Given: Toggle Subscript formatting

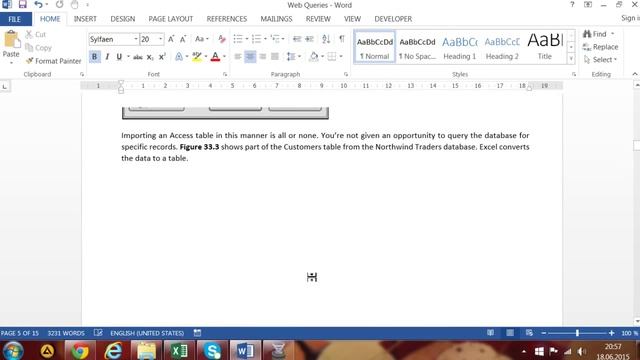Looking at the screenshot, I should click(150, 57).
